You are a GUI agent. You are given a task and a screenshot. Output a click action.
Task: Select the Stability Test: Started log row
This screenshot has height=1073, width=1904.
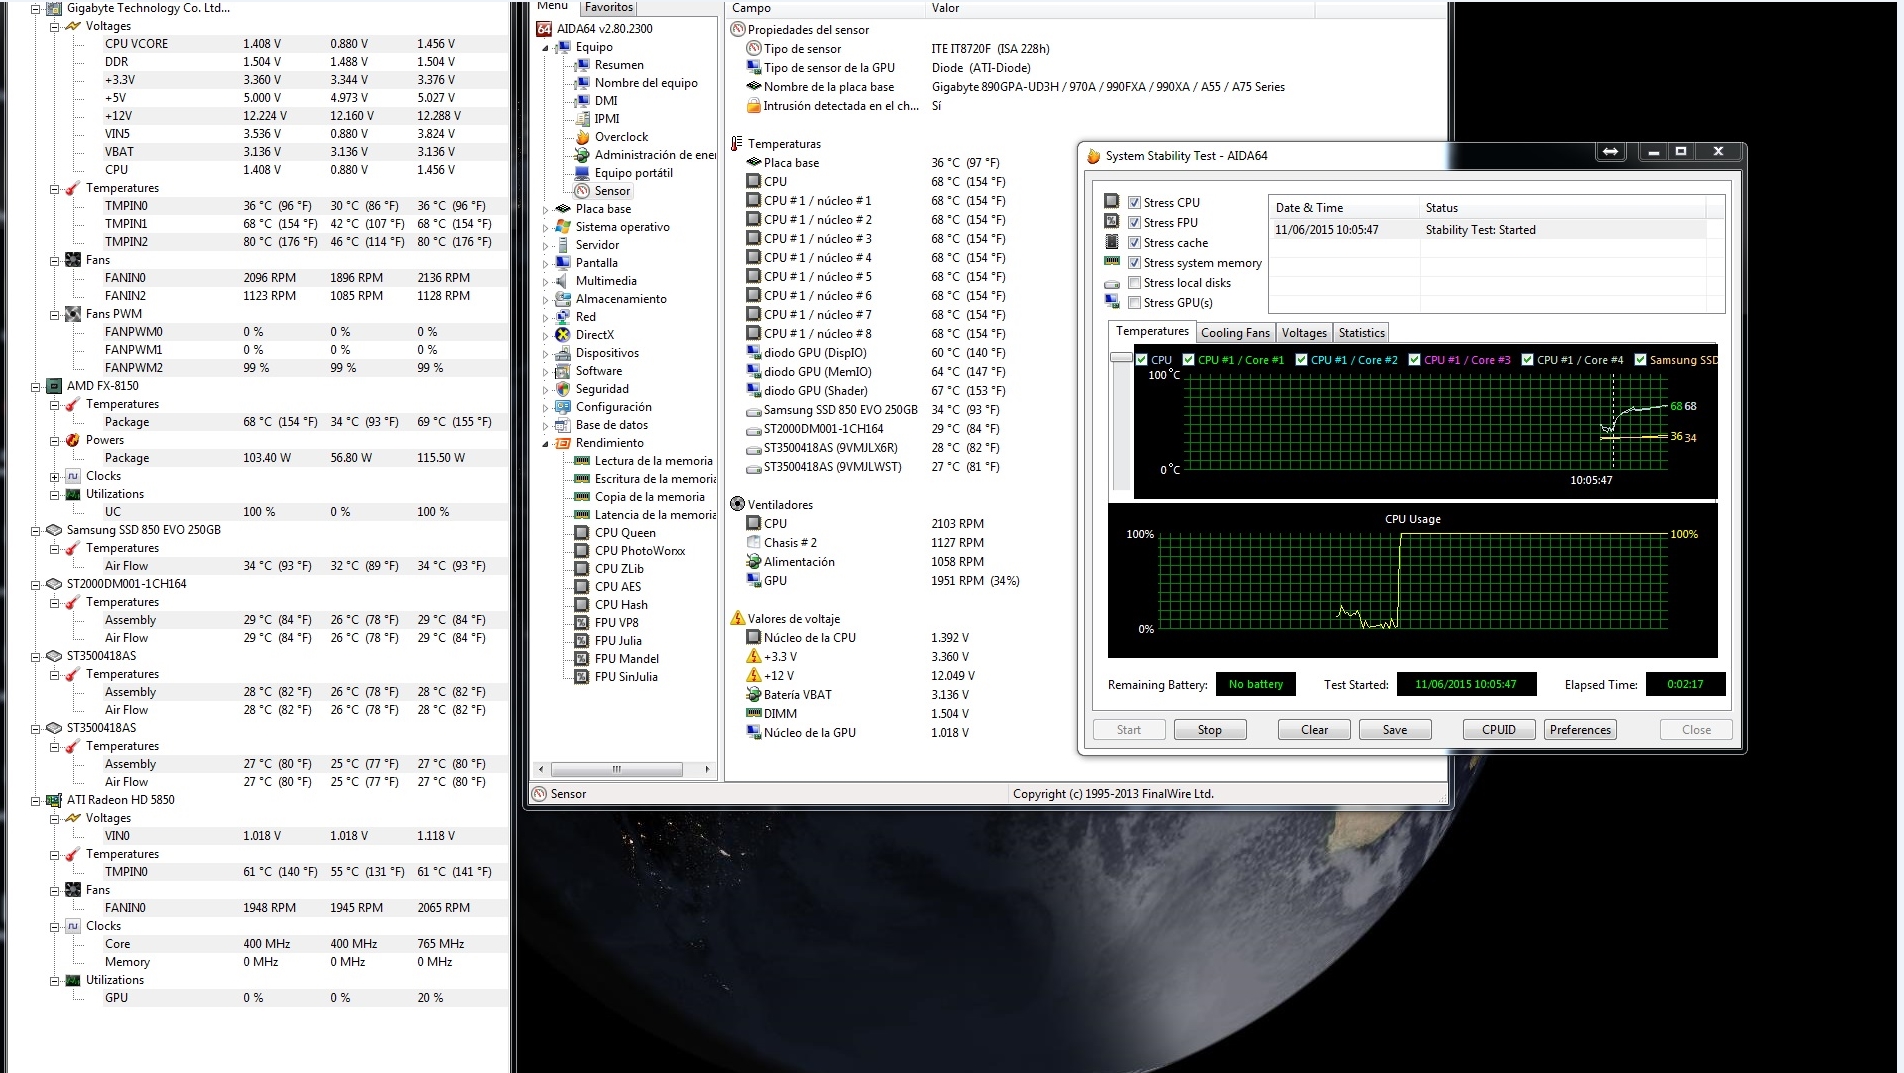coord(1487,230)
